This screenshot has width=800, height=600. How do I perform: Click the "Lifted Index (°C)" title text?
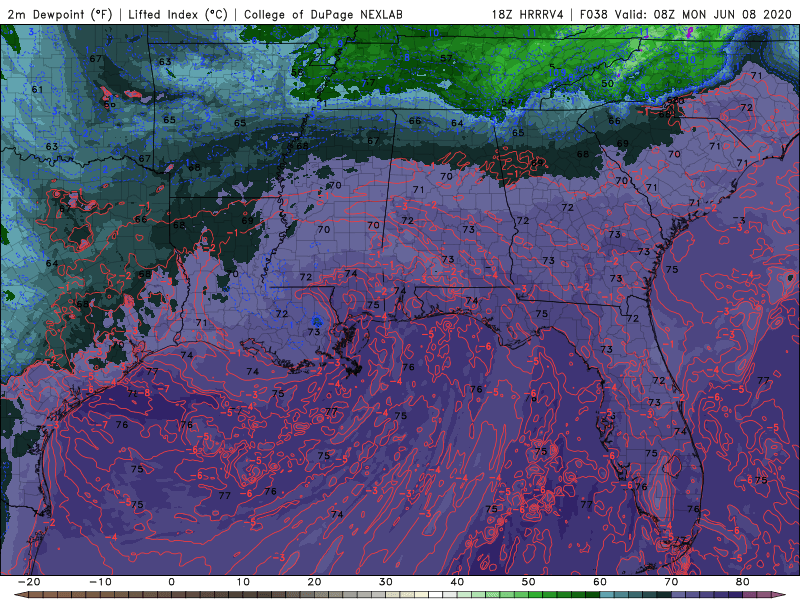178,14
